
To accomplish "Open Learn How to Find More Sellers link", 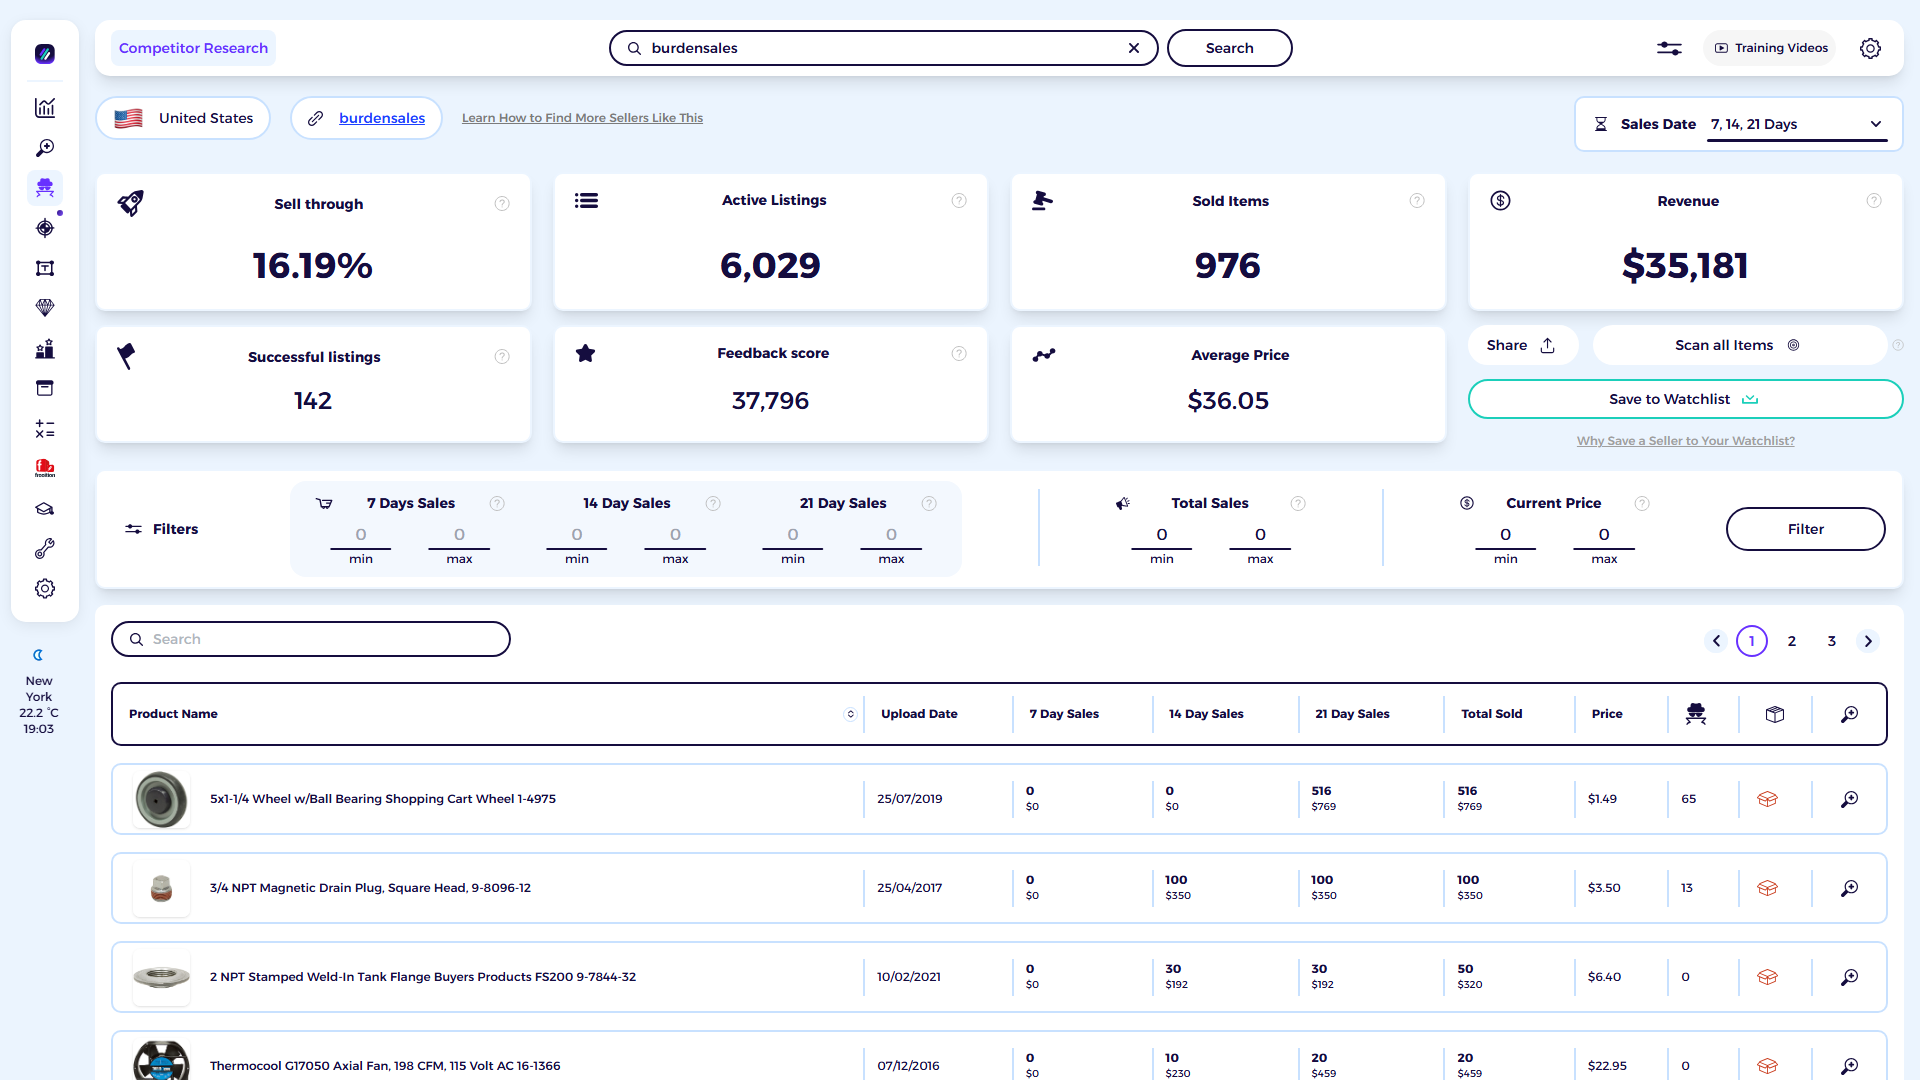I will pos(582,118).
